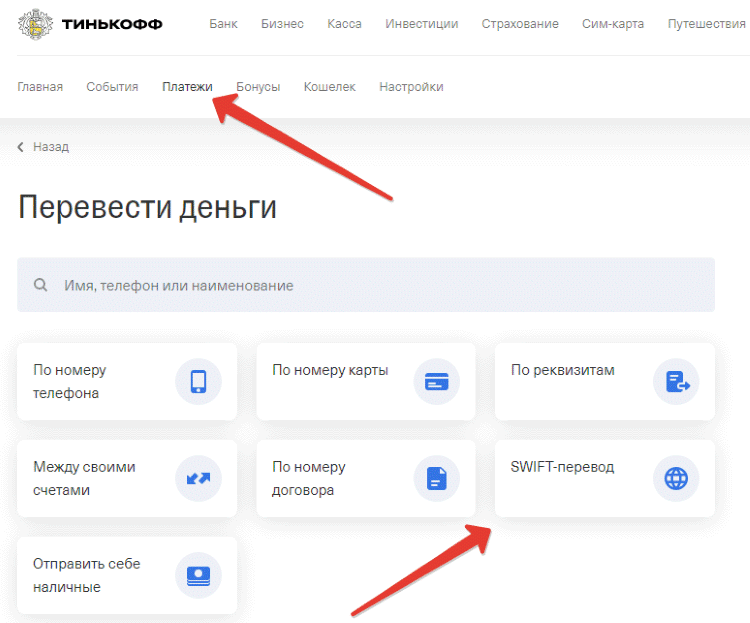750x623 pixels.
Task: Choose transfer По номеру телефона
Action: pos(127,381)
